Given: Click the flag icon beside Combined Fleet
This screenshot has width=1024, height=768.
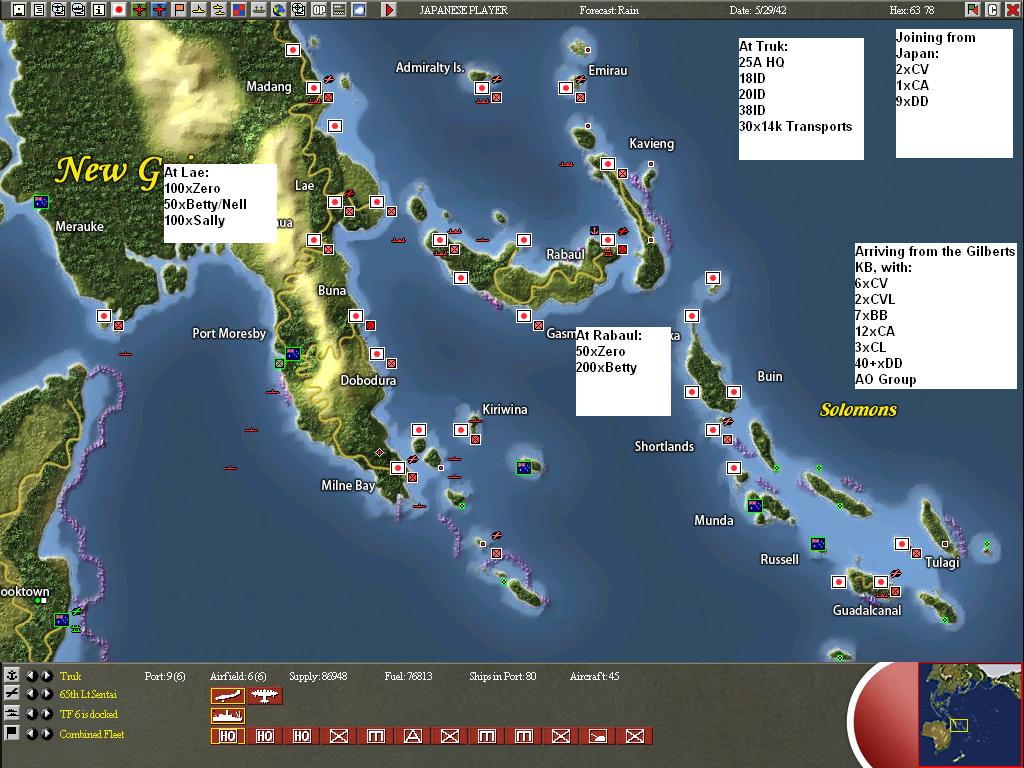Looking at the screenshot, I should [x=12, y=733].
